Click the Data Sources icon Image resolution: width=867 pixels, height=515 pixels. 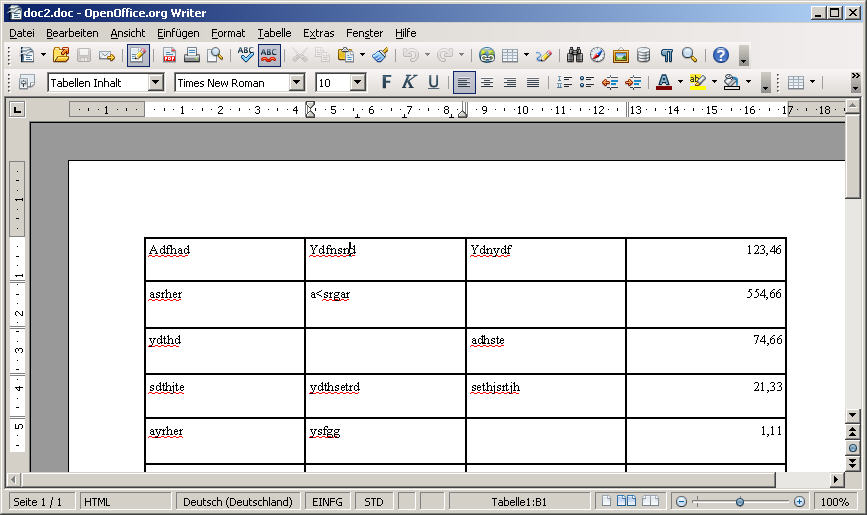(643, 55)
